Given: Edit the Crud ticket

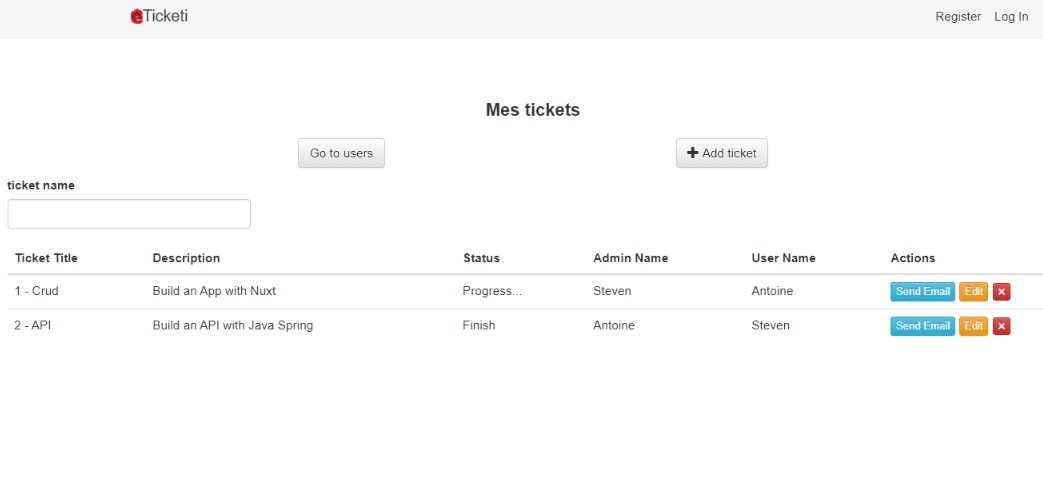Looking at the screenshot, I should coord(973,292).
